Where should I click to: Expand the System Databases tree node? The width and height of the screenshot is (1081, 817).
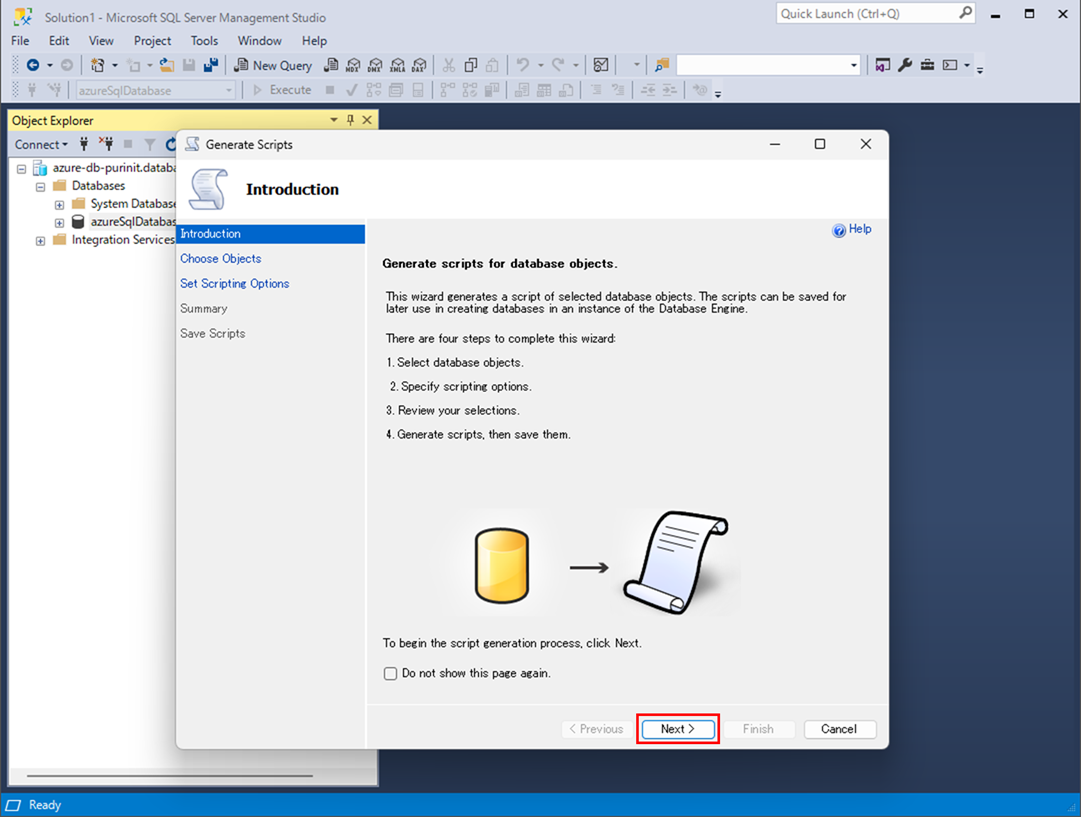(59, 204)
